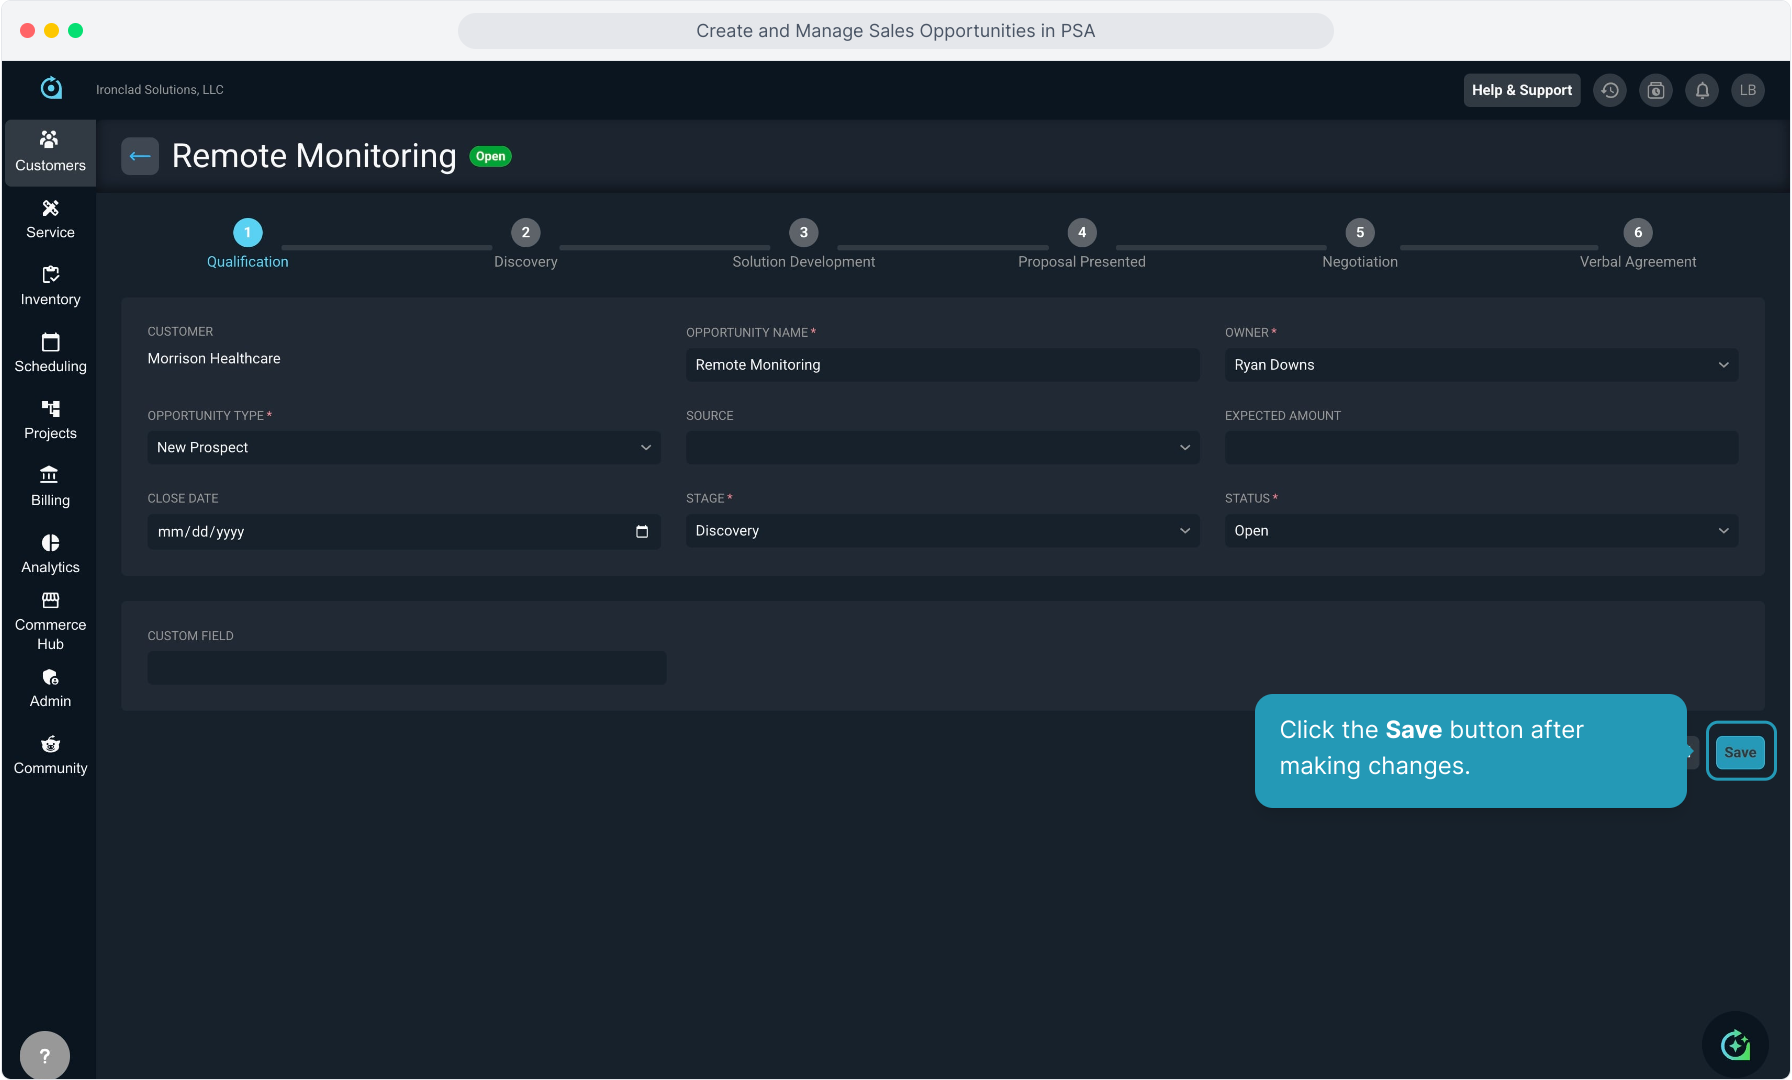Expand the empty Source dropdown

point(941,448)
